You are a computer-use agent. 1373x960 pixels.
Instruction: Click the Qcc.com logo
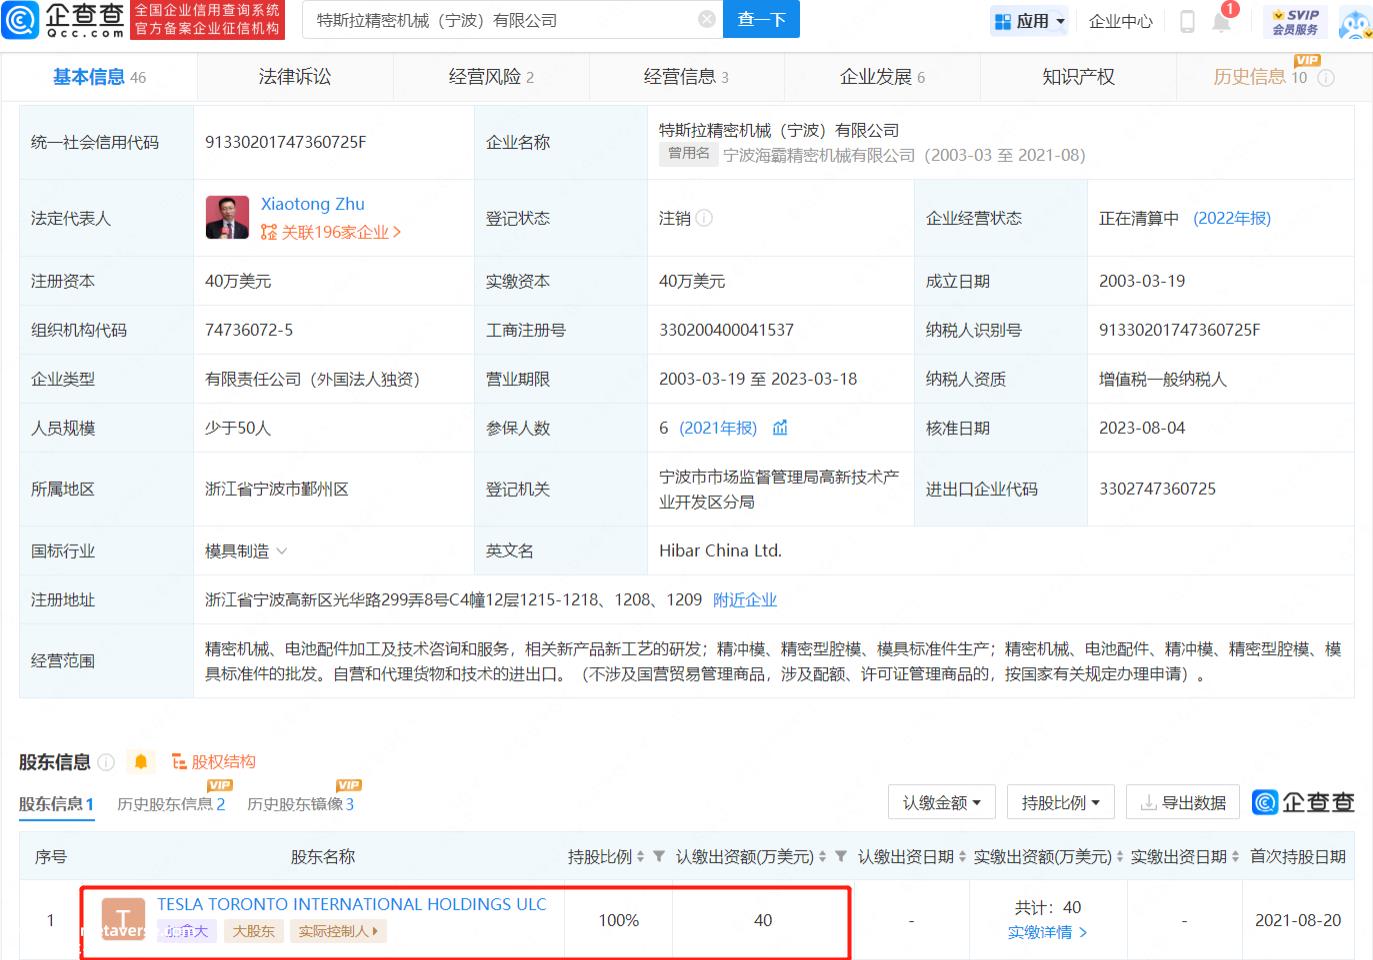click(x=64, y=20)
